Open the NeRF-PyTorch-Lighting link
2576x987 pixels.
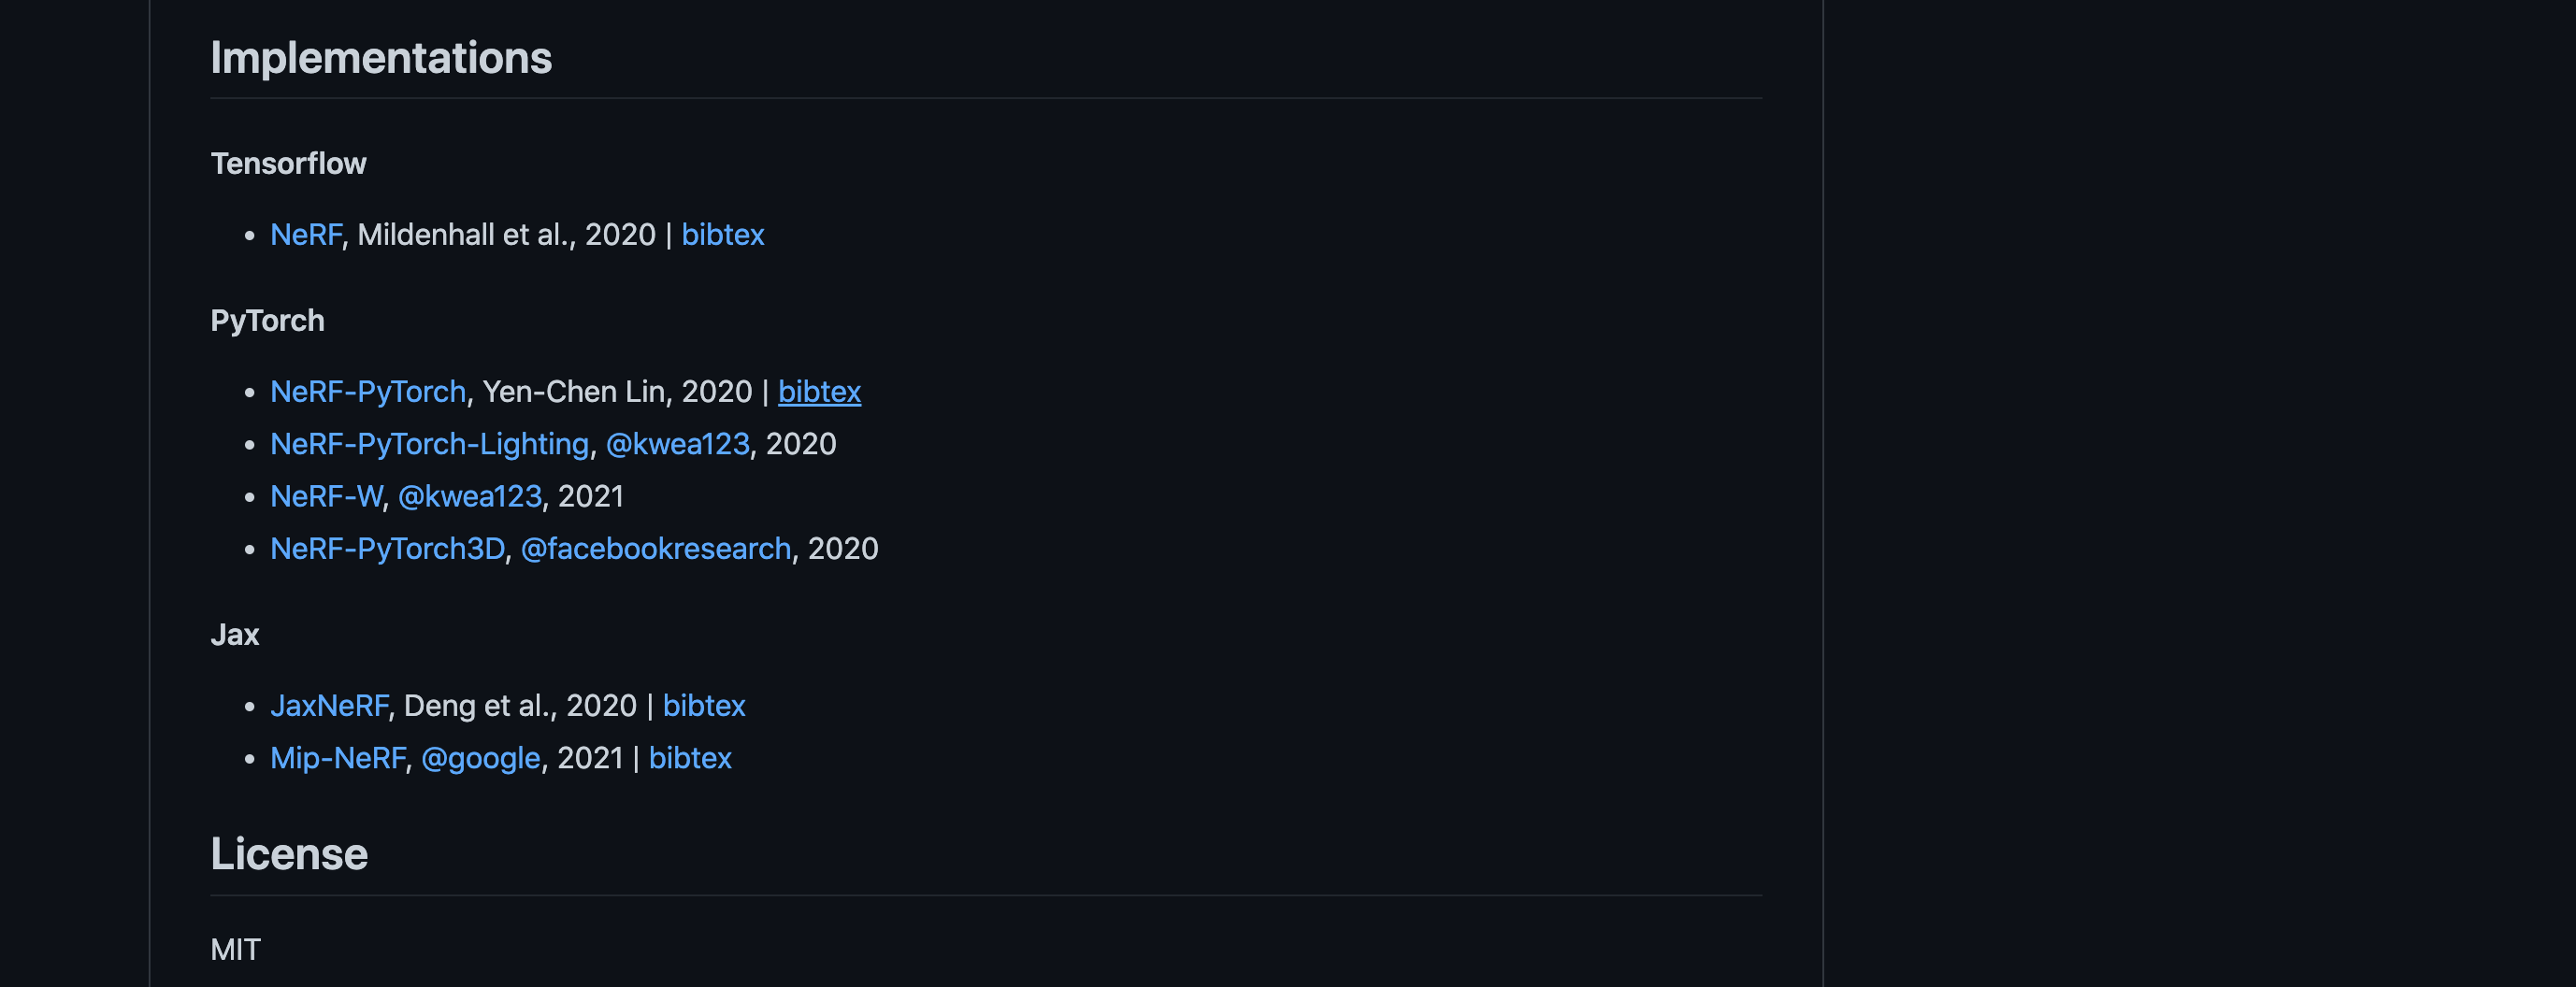coord(429,444)
